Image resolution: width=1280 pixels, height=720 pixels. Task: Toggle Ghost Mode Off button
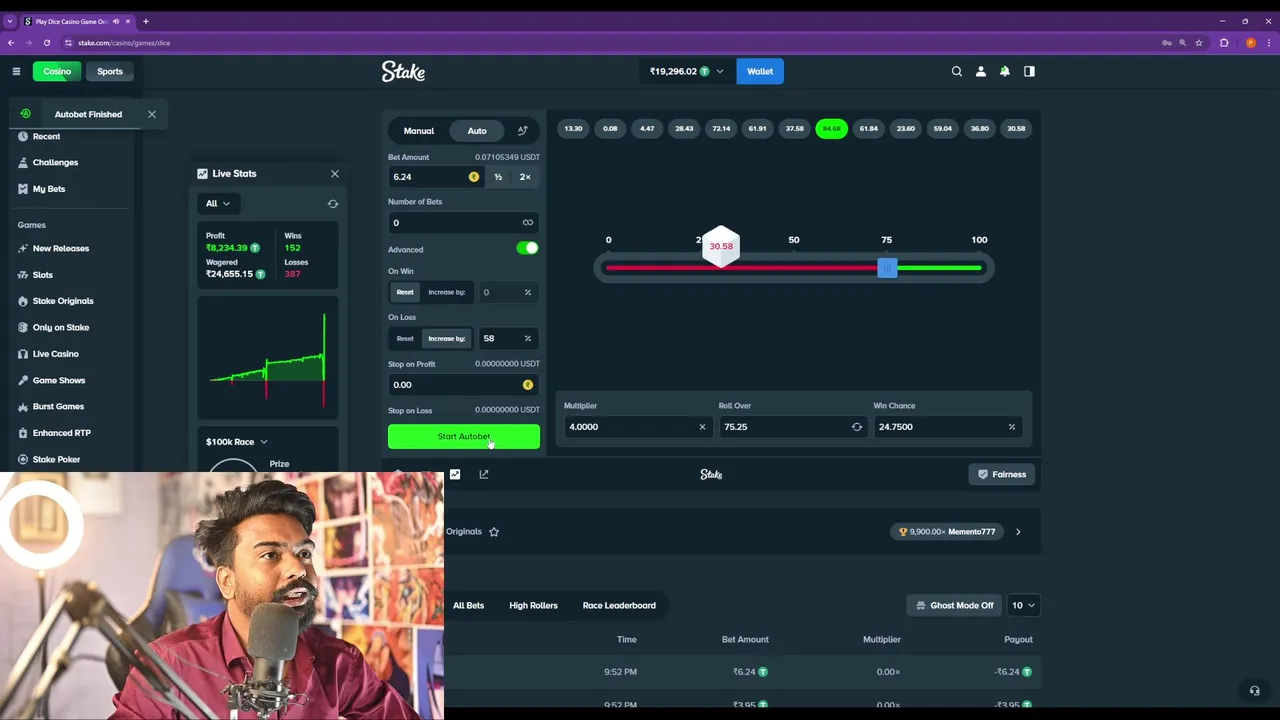tap(954, 605)
